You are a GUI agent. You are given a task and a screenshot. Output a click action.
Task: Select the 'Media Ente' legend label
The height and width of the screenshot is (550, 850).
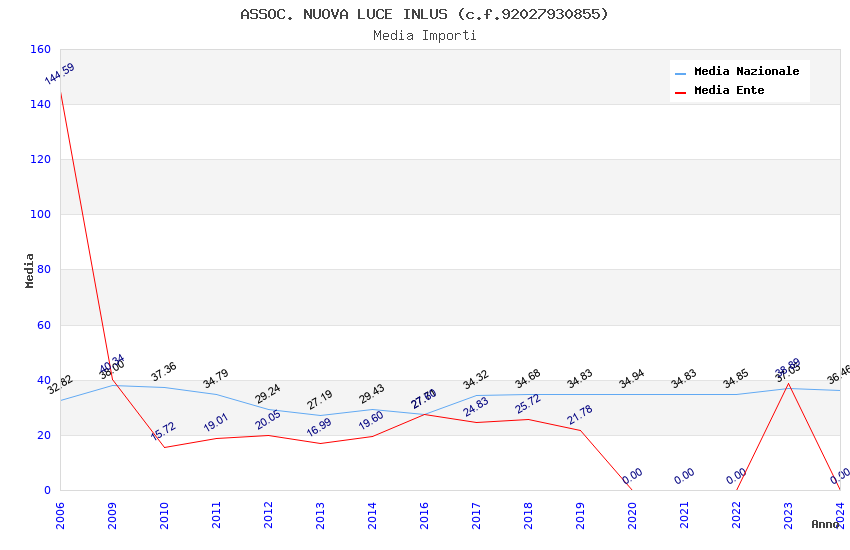click(729, 90)
